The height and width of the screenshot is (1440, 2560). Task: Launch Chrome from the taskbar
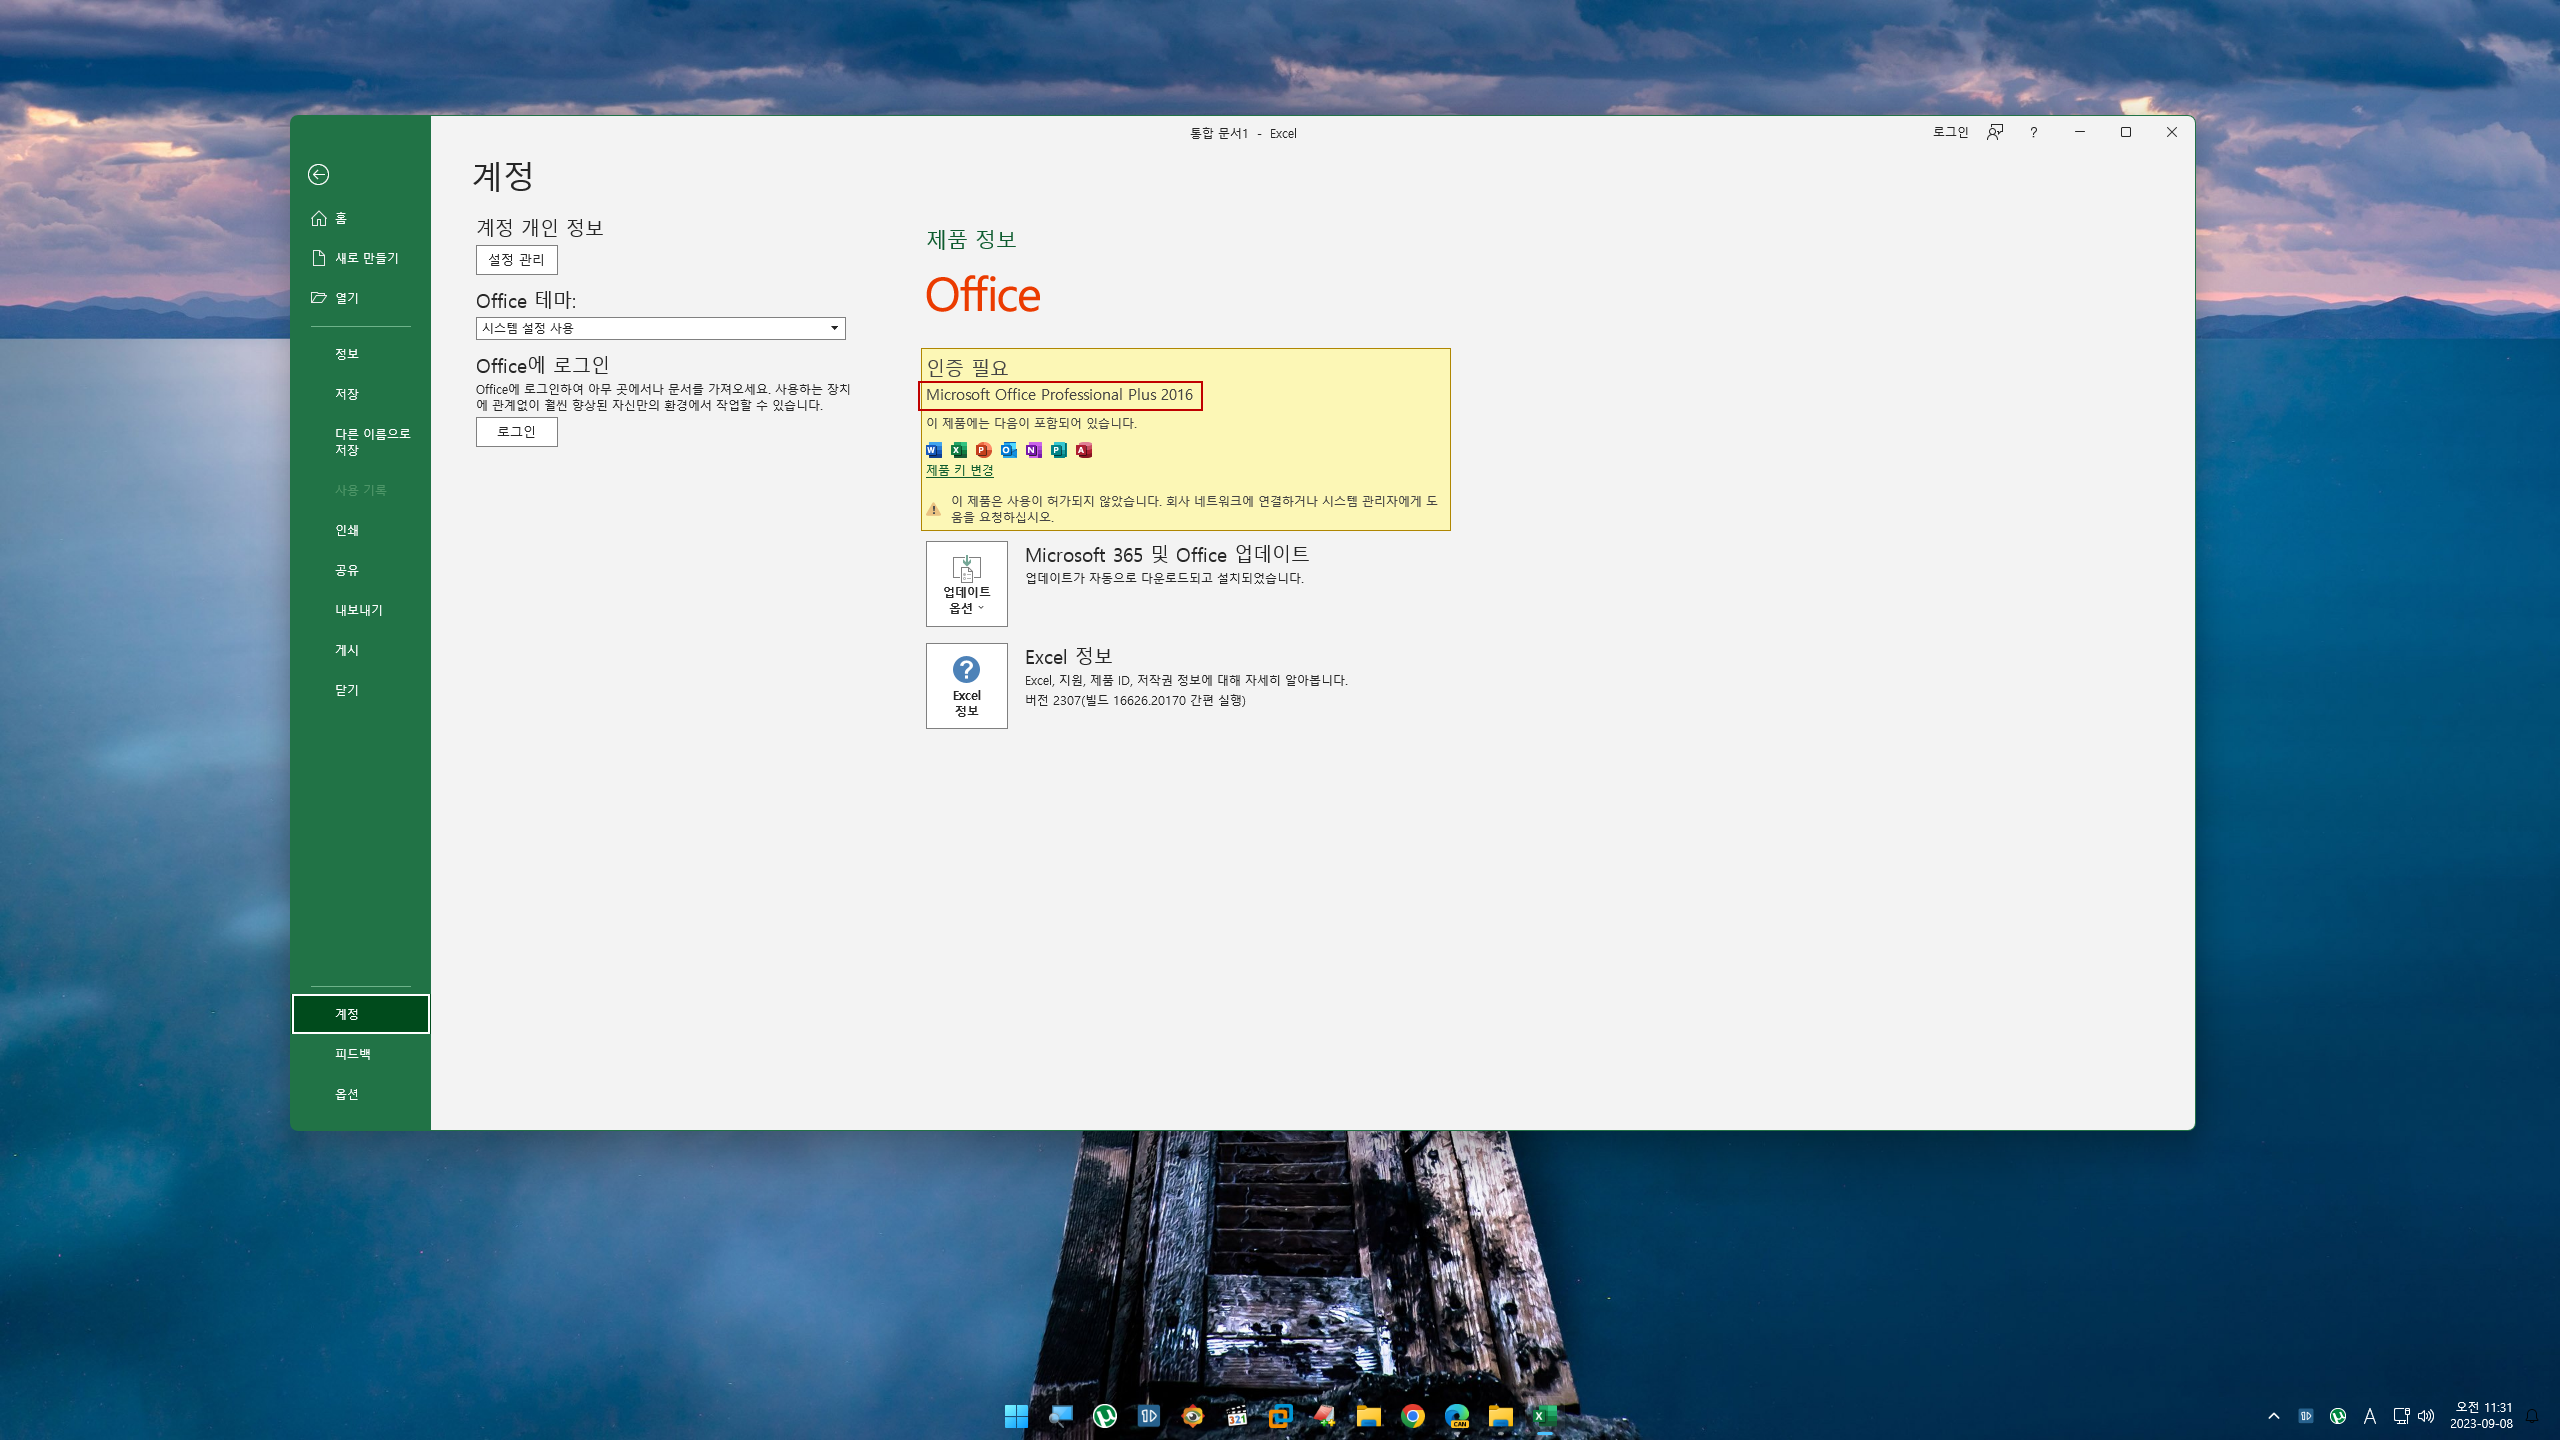1412,1416
